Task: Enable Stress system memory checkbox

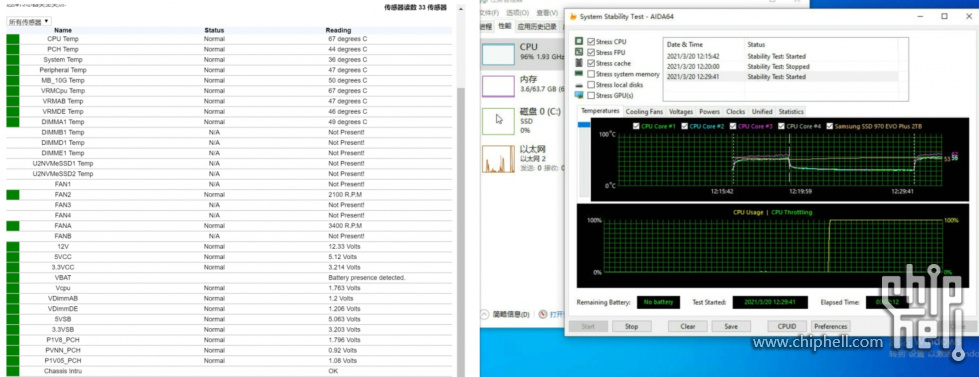Action: (591, 74)
